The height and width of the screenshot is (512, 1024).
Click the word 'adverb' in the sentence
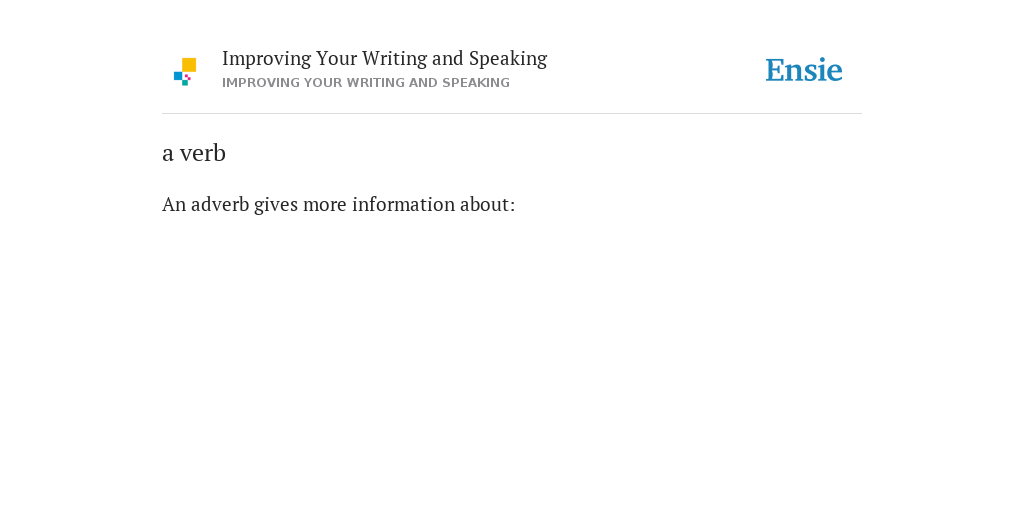pos(220,205)
